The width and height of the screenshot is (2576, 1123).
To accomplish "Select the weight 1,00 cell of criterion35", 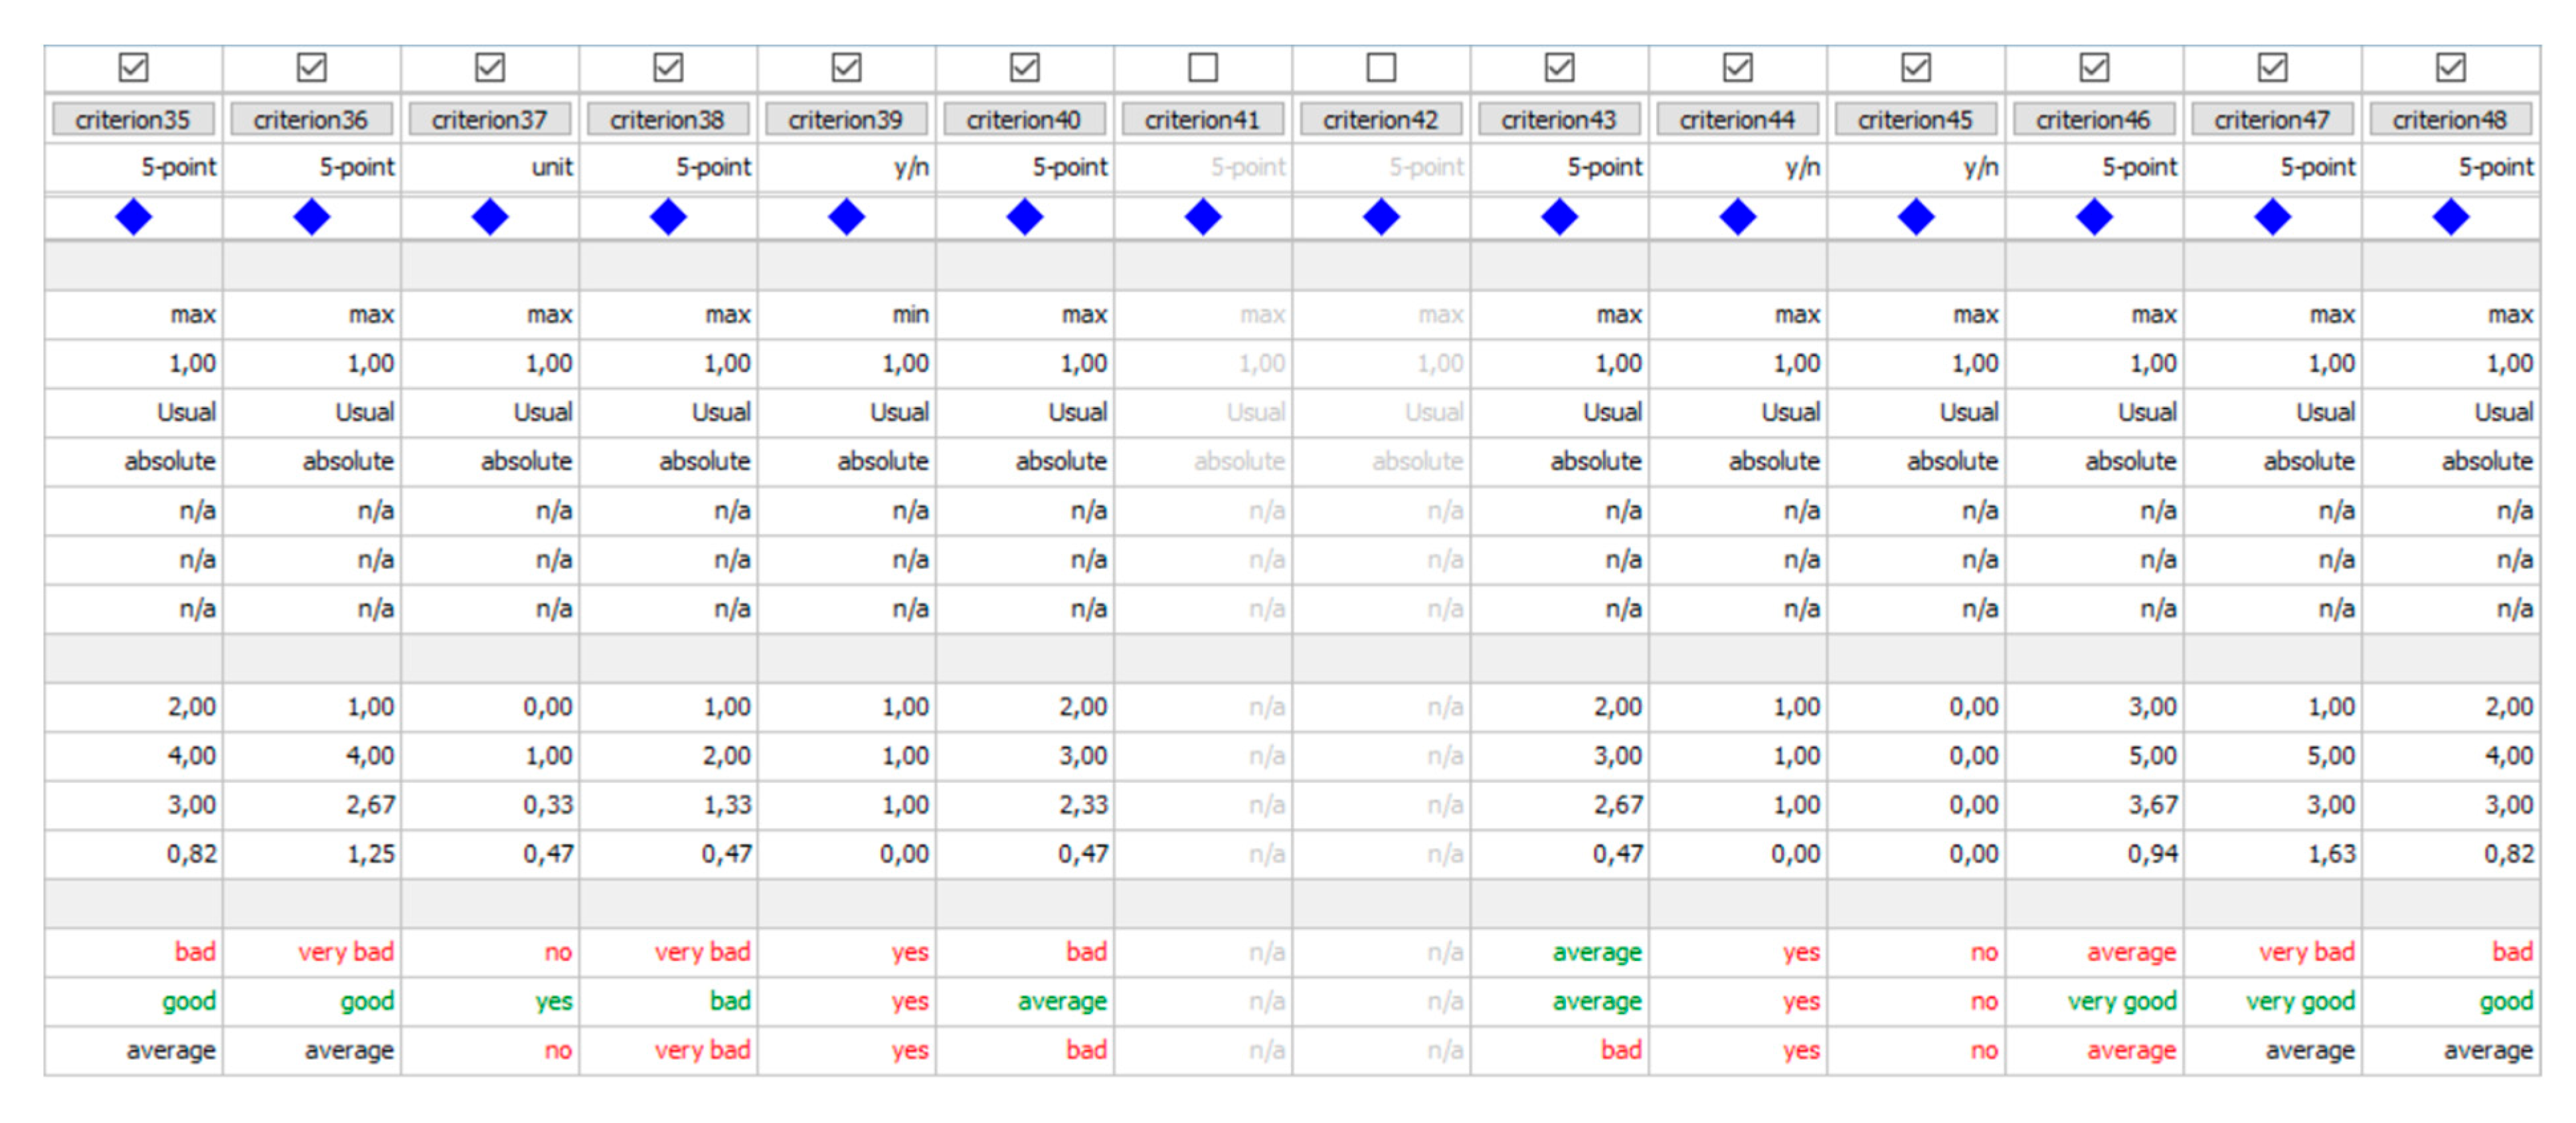I will (x=191, y=363).
